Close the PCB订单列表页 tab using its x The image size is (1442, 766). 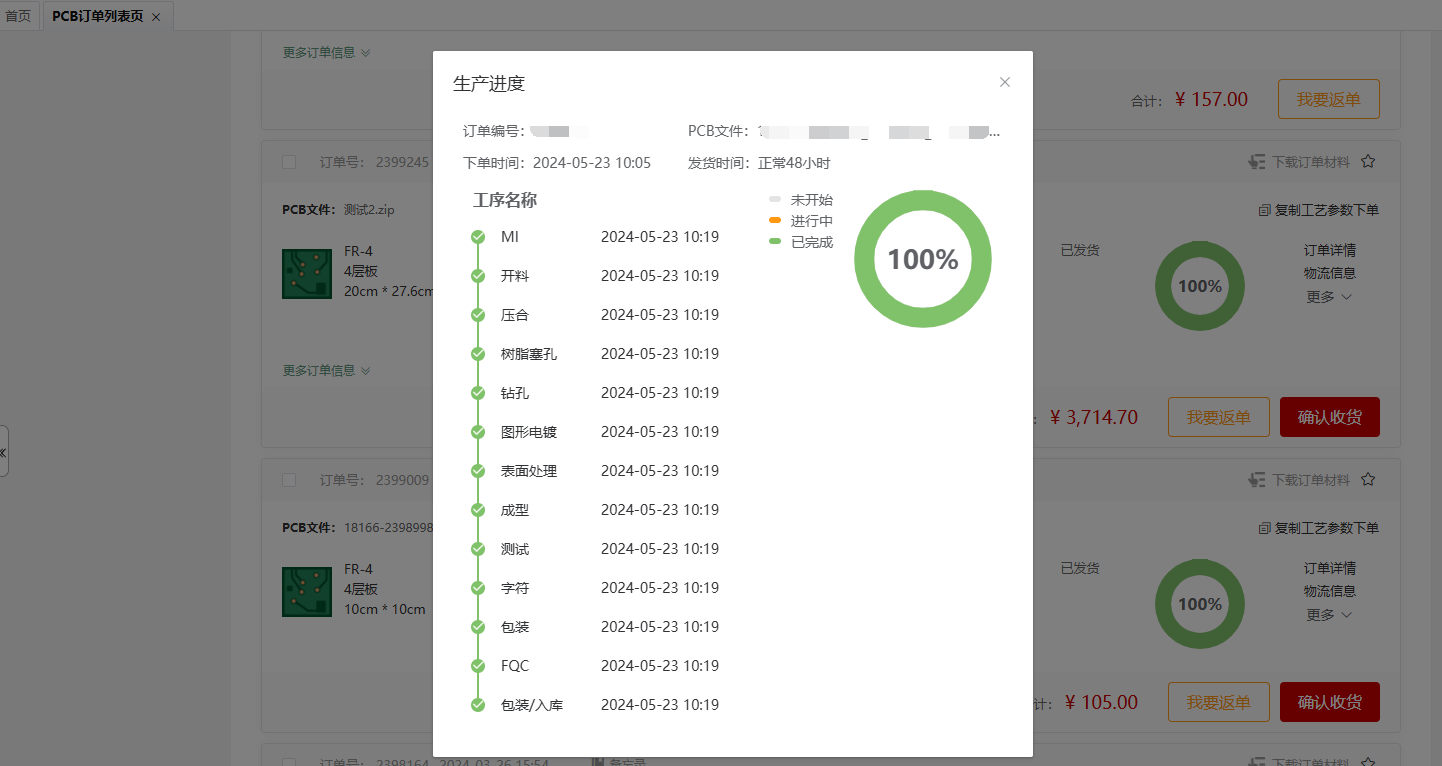(x=156, y=17)
